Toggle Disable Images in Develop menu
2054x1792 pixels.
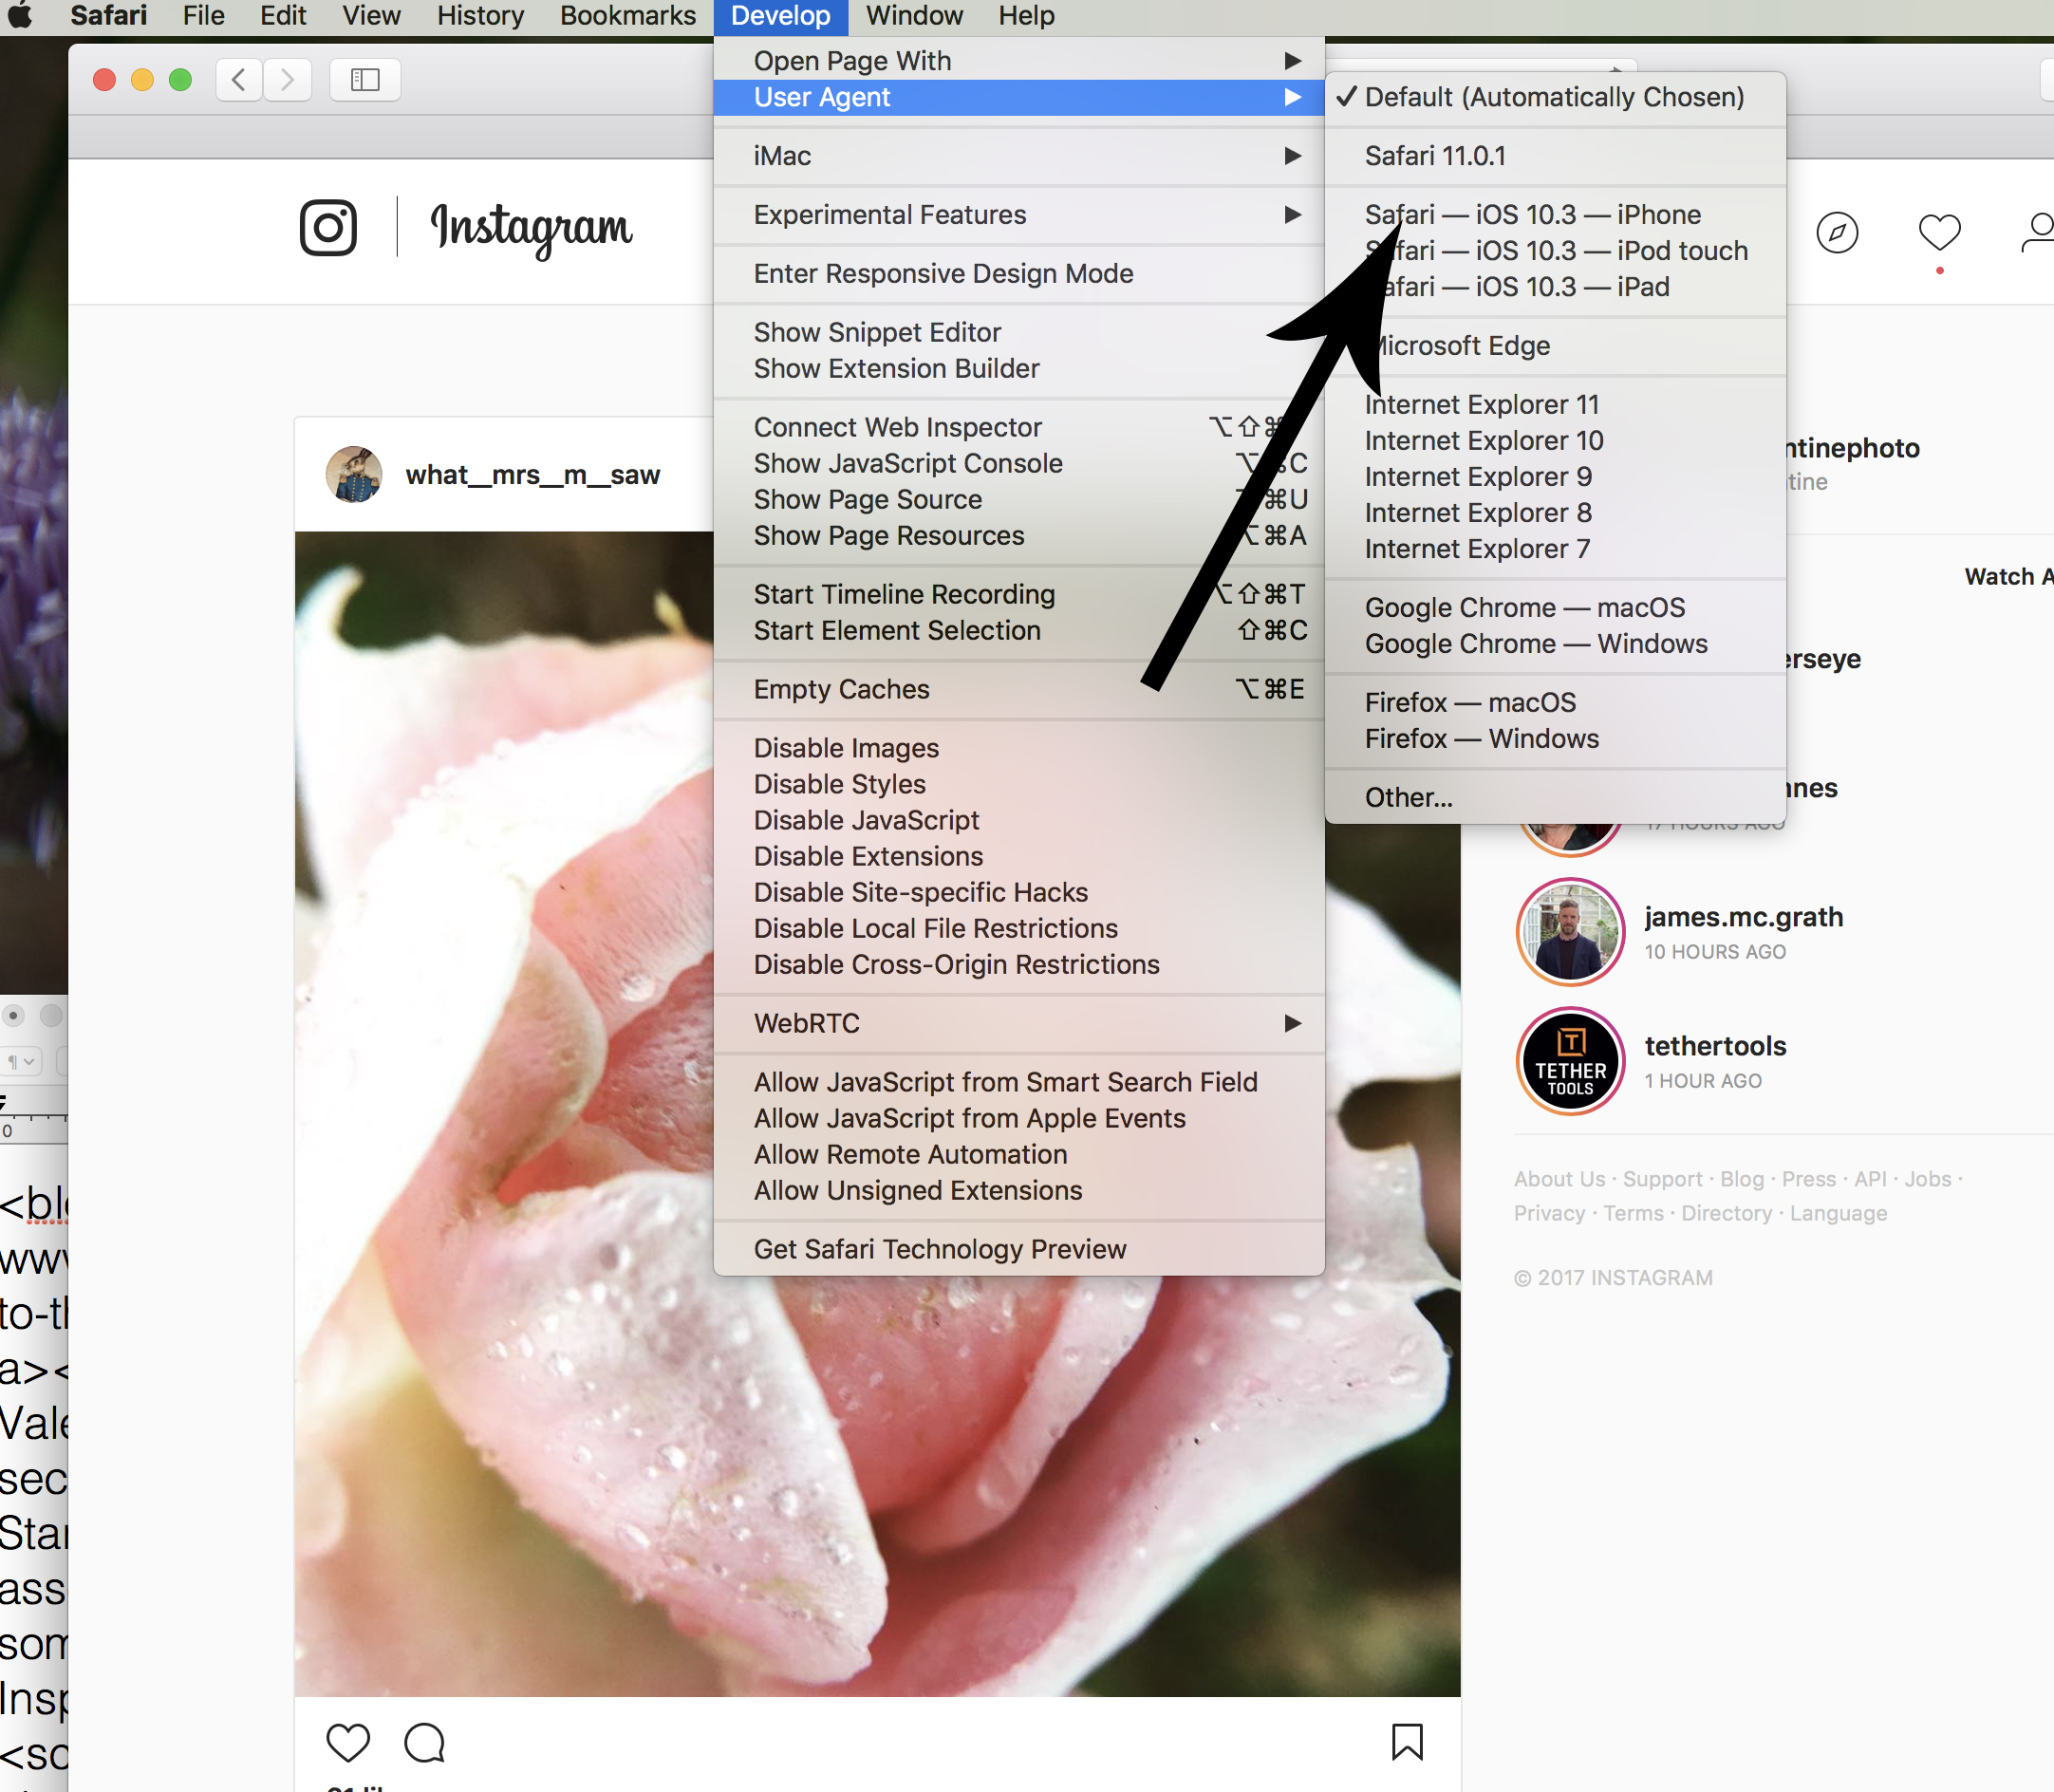(1019, 748)
